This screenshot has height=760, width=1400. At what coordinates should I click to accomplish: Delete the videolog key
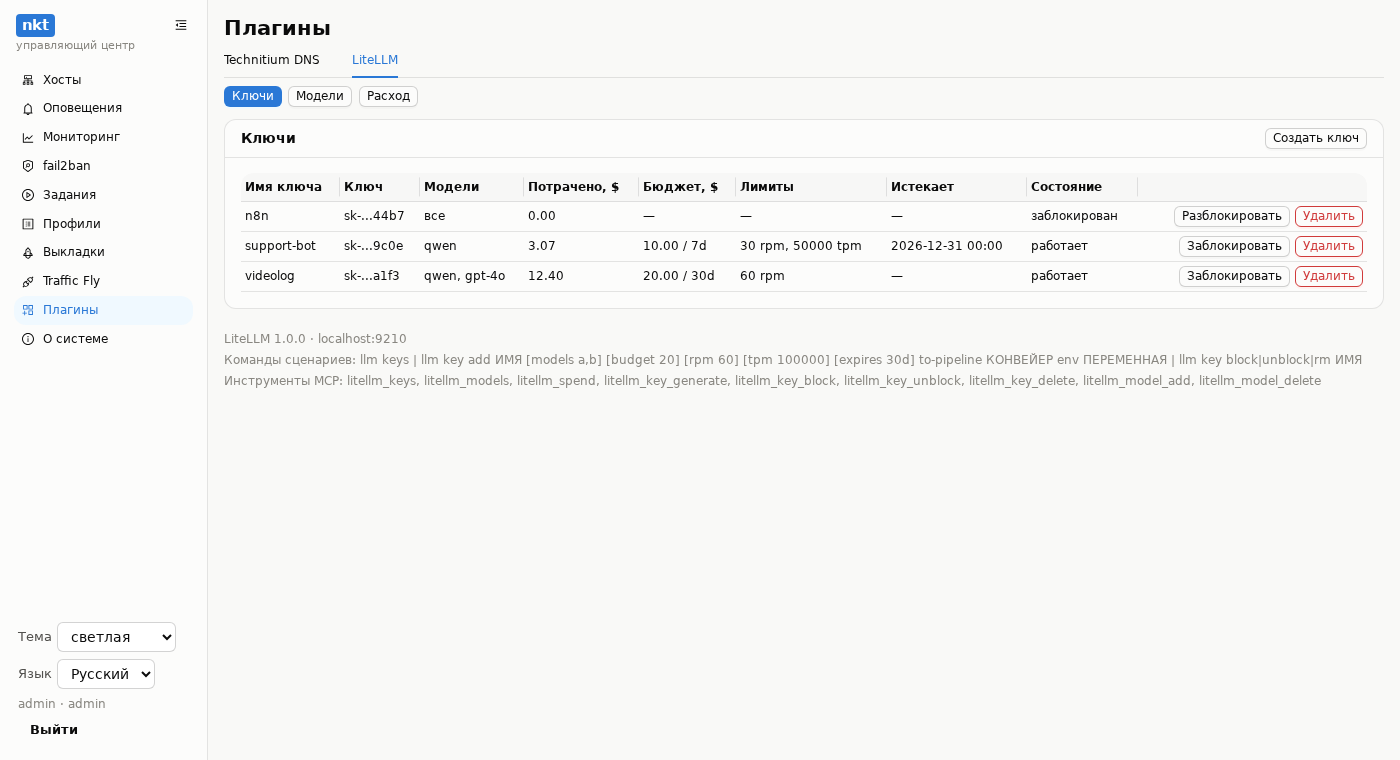1329,276
